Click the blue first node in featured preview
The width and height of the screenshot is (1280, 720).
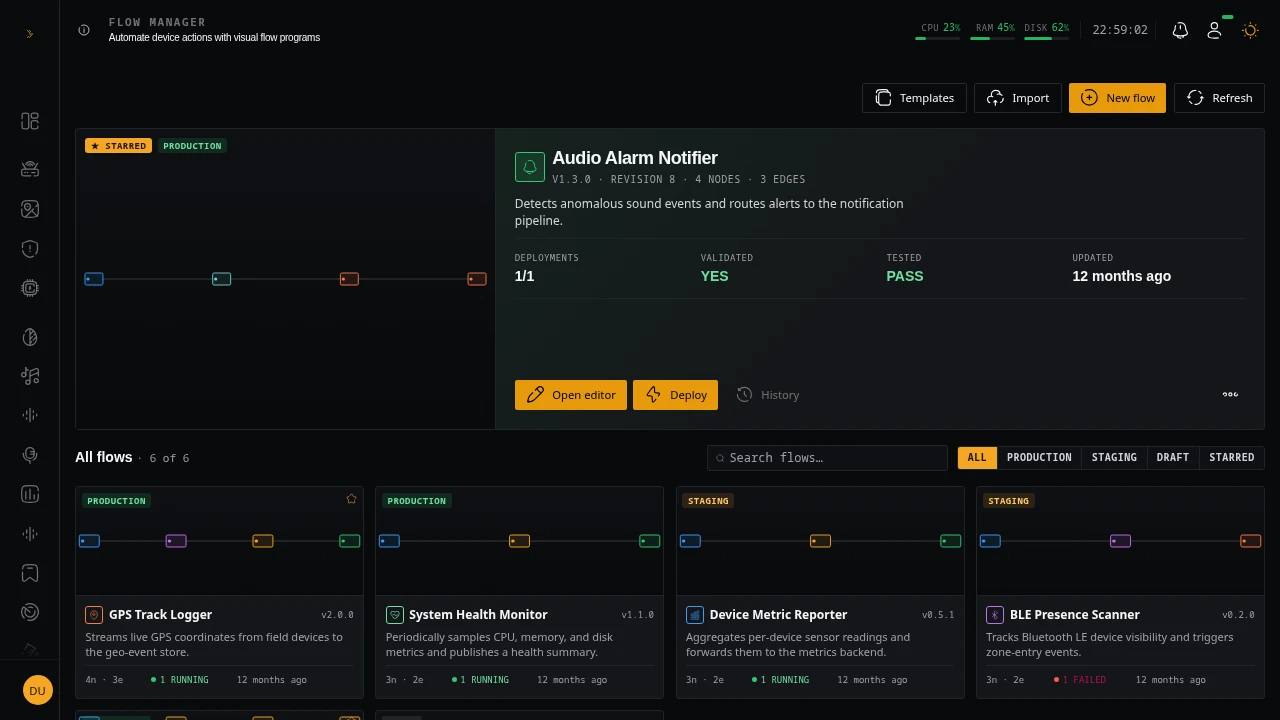click(94, 279)
